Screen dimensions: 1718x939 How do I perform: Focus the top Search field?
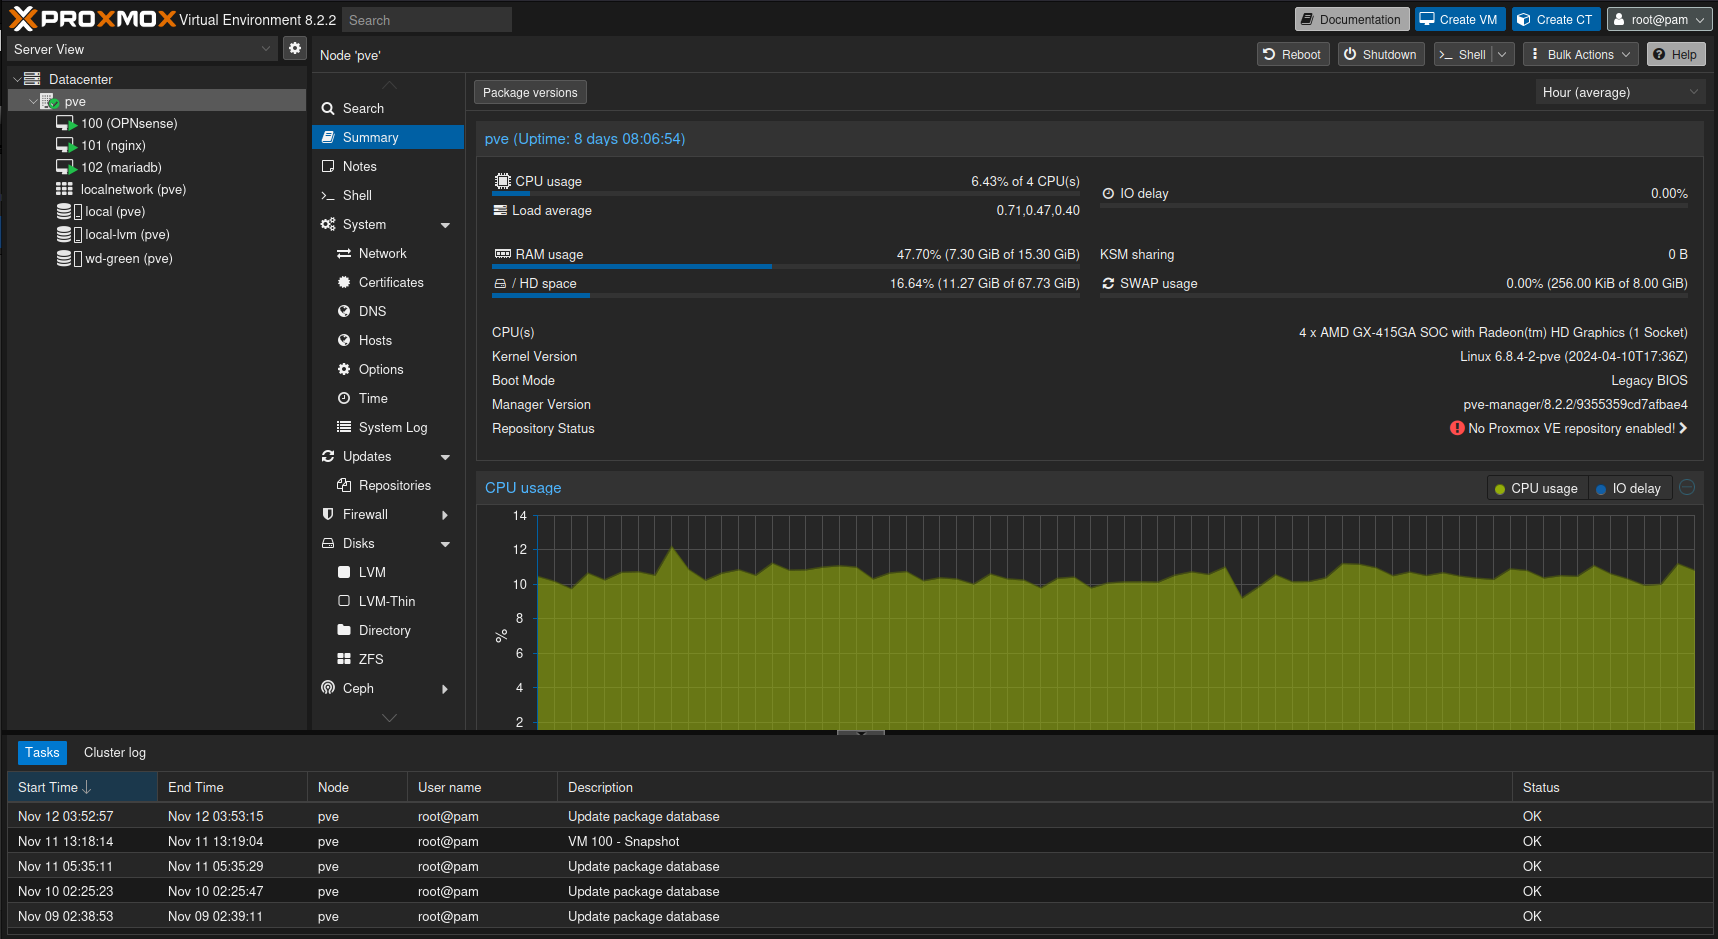click(427, 20)
